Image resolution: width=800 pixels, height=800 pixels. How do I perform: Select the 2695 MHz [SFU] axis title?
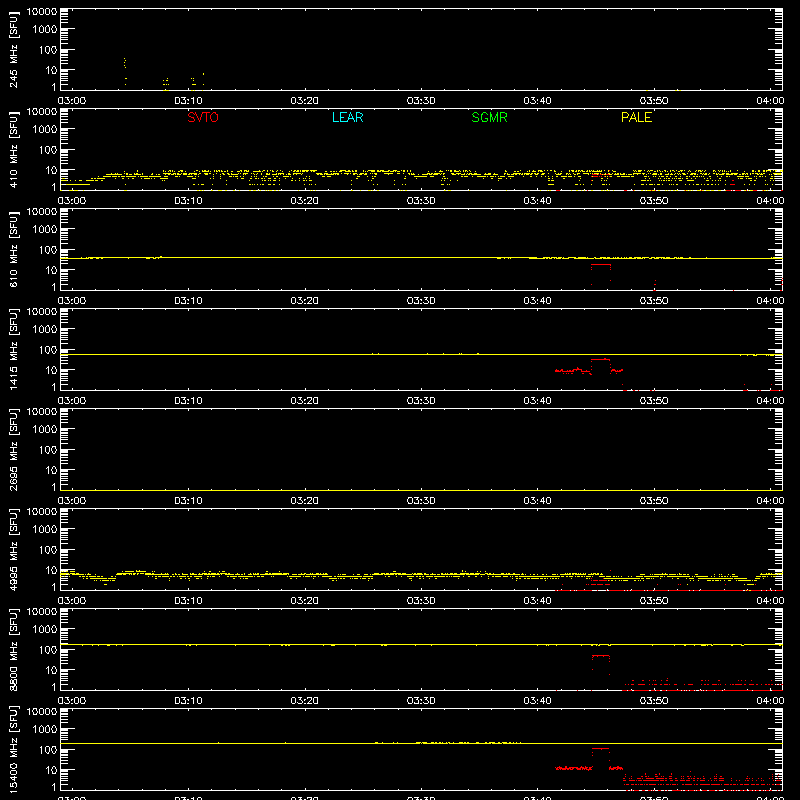(x=13, y=449)
